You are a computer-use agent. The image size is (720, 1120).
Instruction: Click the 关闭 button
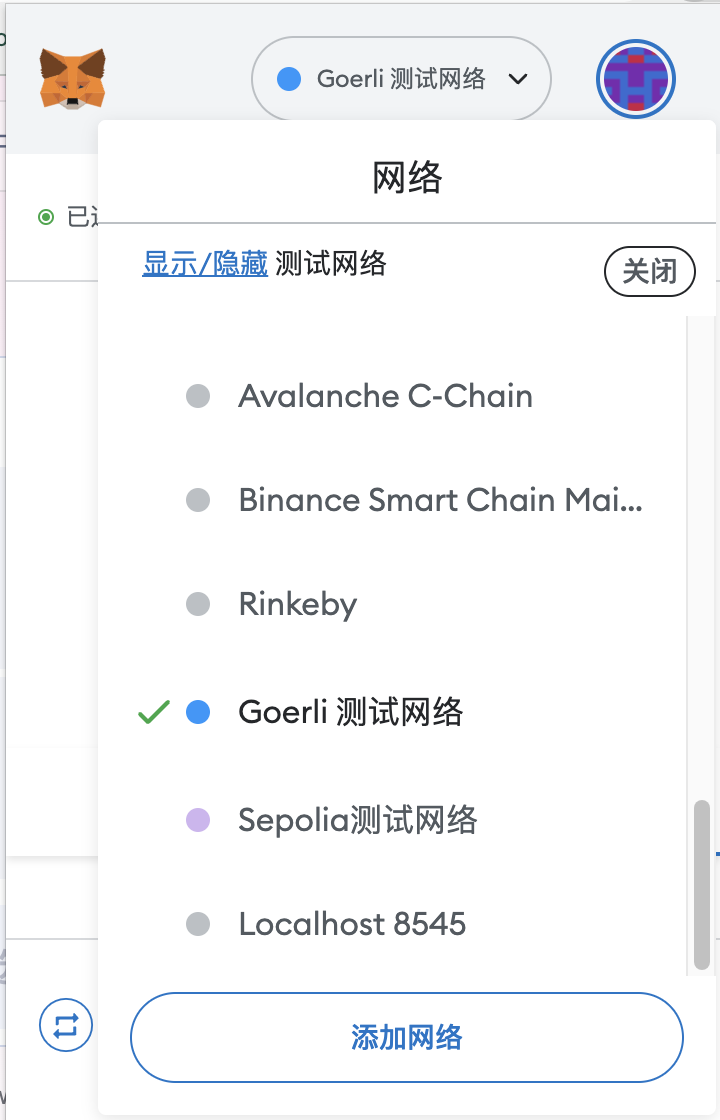[x=650, y=271]
